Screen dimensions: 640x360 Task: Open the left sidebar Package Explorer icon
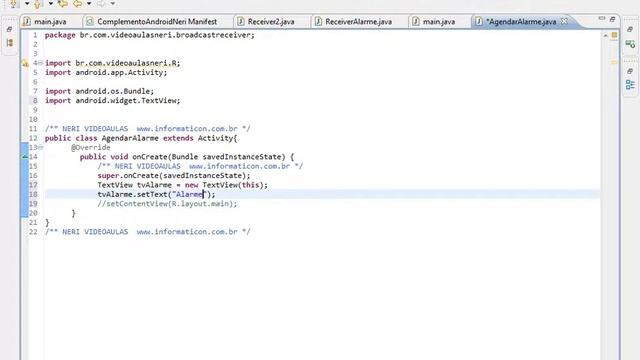pyautogui.click(x=9, y=43)
